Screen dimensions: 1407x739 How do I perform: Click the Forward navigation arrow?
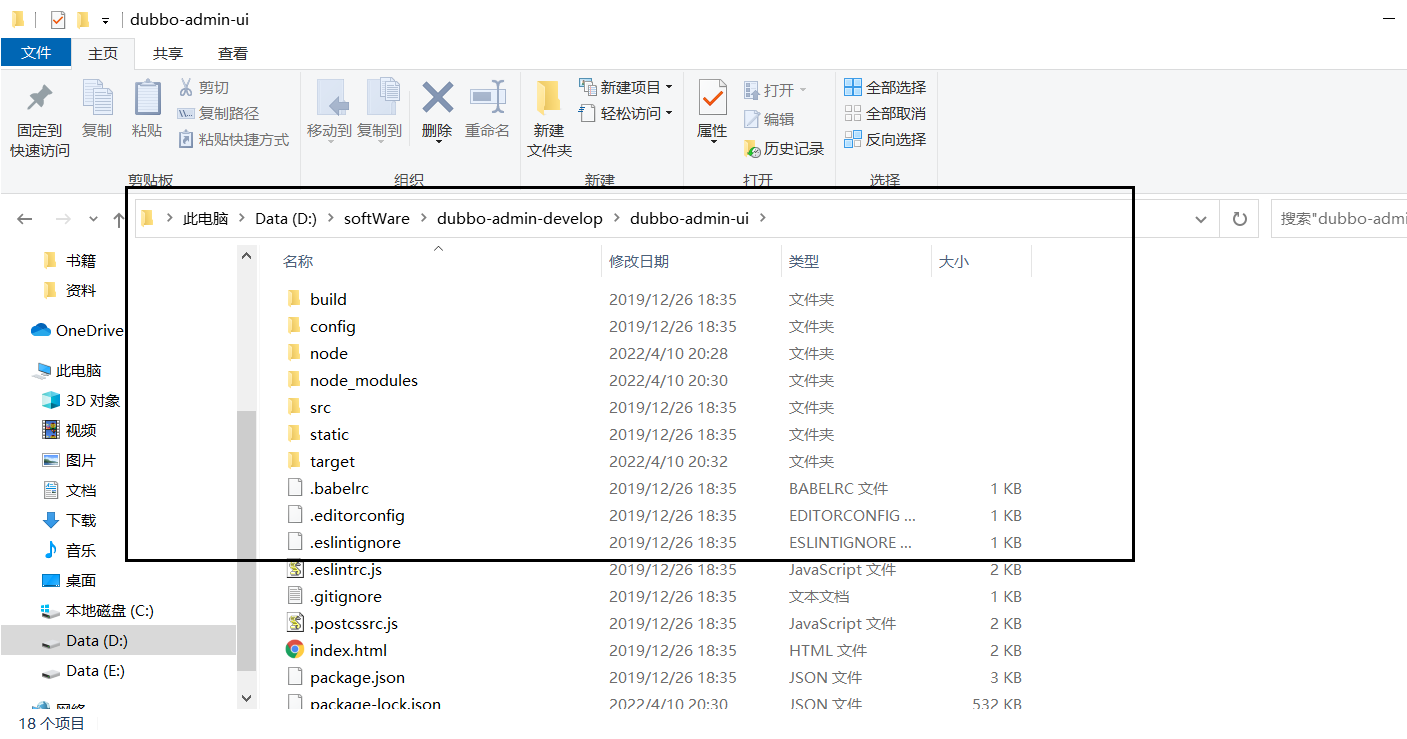pos(62,219)
